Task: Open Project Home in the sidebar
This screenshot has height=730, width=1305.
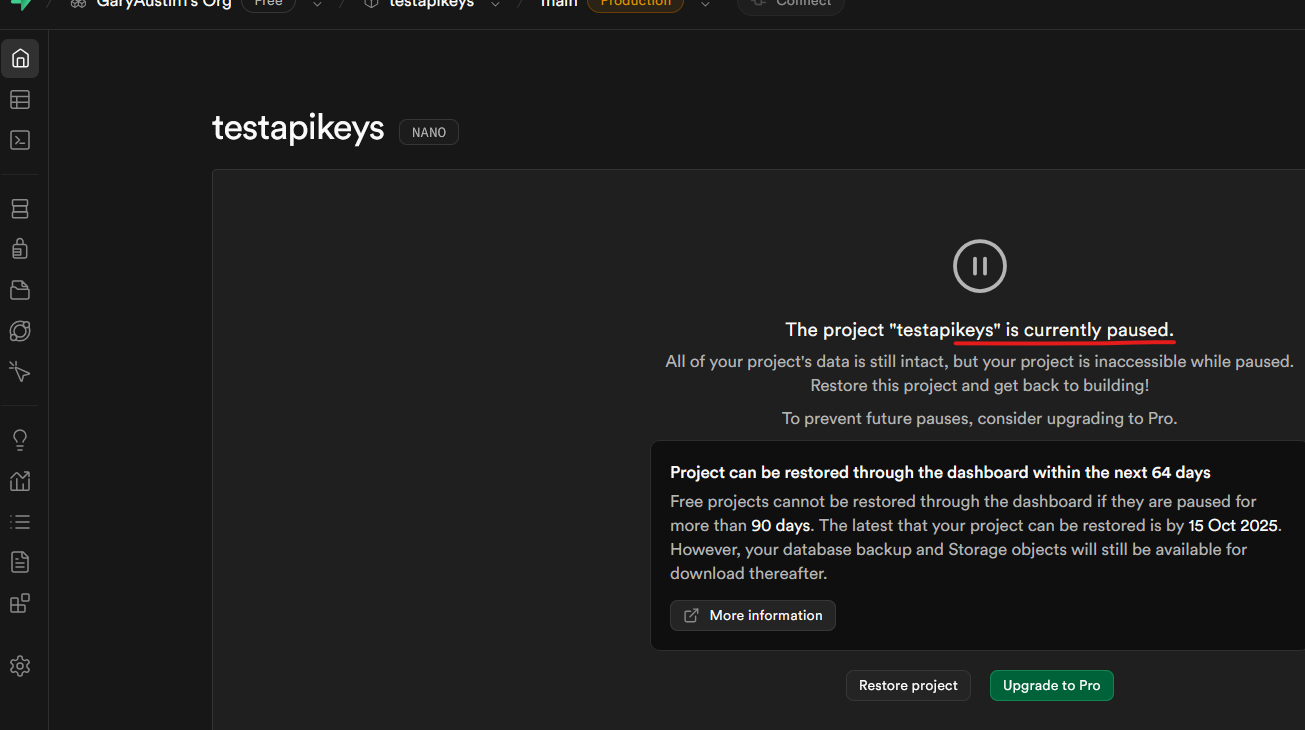Action: click(20, 58)
